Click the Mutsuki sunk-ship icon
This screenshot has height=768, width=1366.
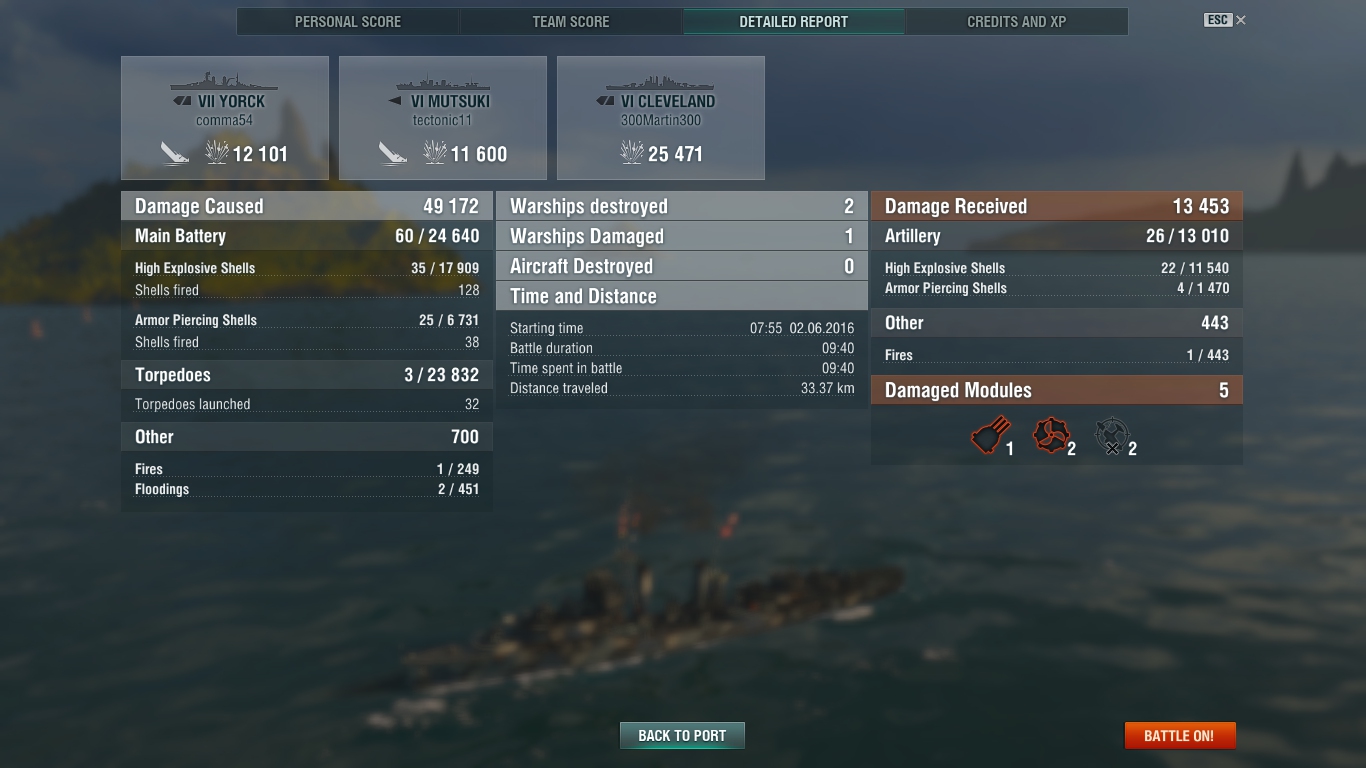pos(393,153)
